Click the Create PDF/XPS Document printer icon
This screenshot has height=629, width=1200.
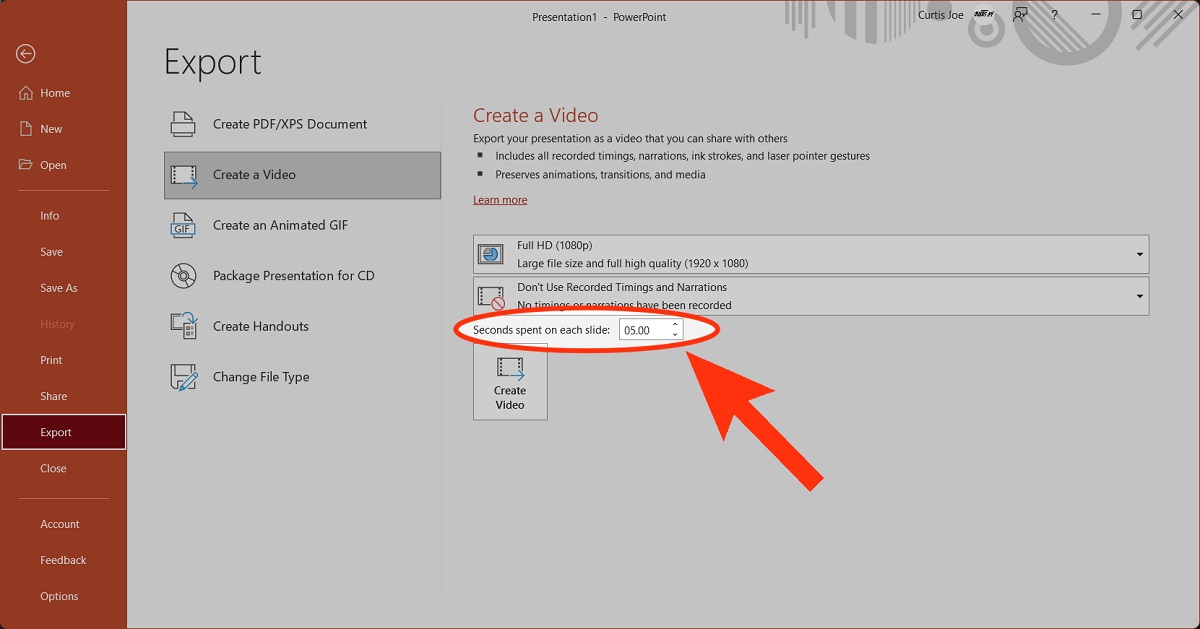click(183, 124)
